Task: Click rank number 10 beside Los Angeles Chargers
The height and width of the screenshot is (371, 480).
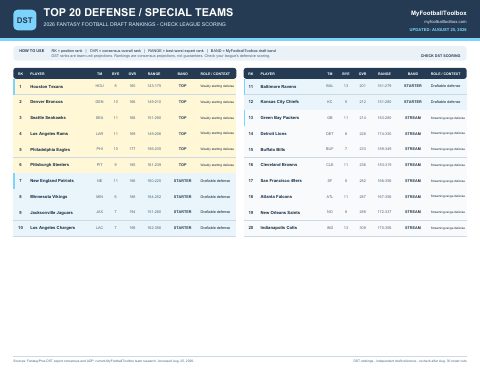Action: point(20,228)
